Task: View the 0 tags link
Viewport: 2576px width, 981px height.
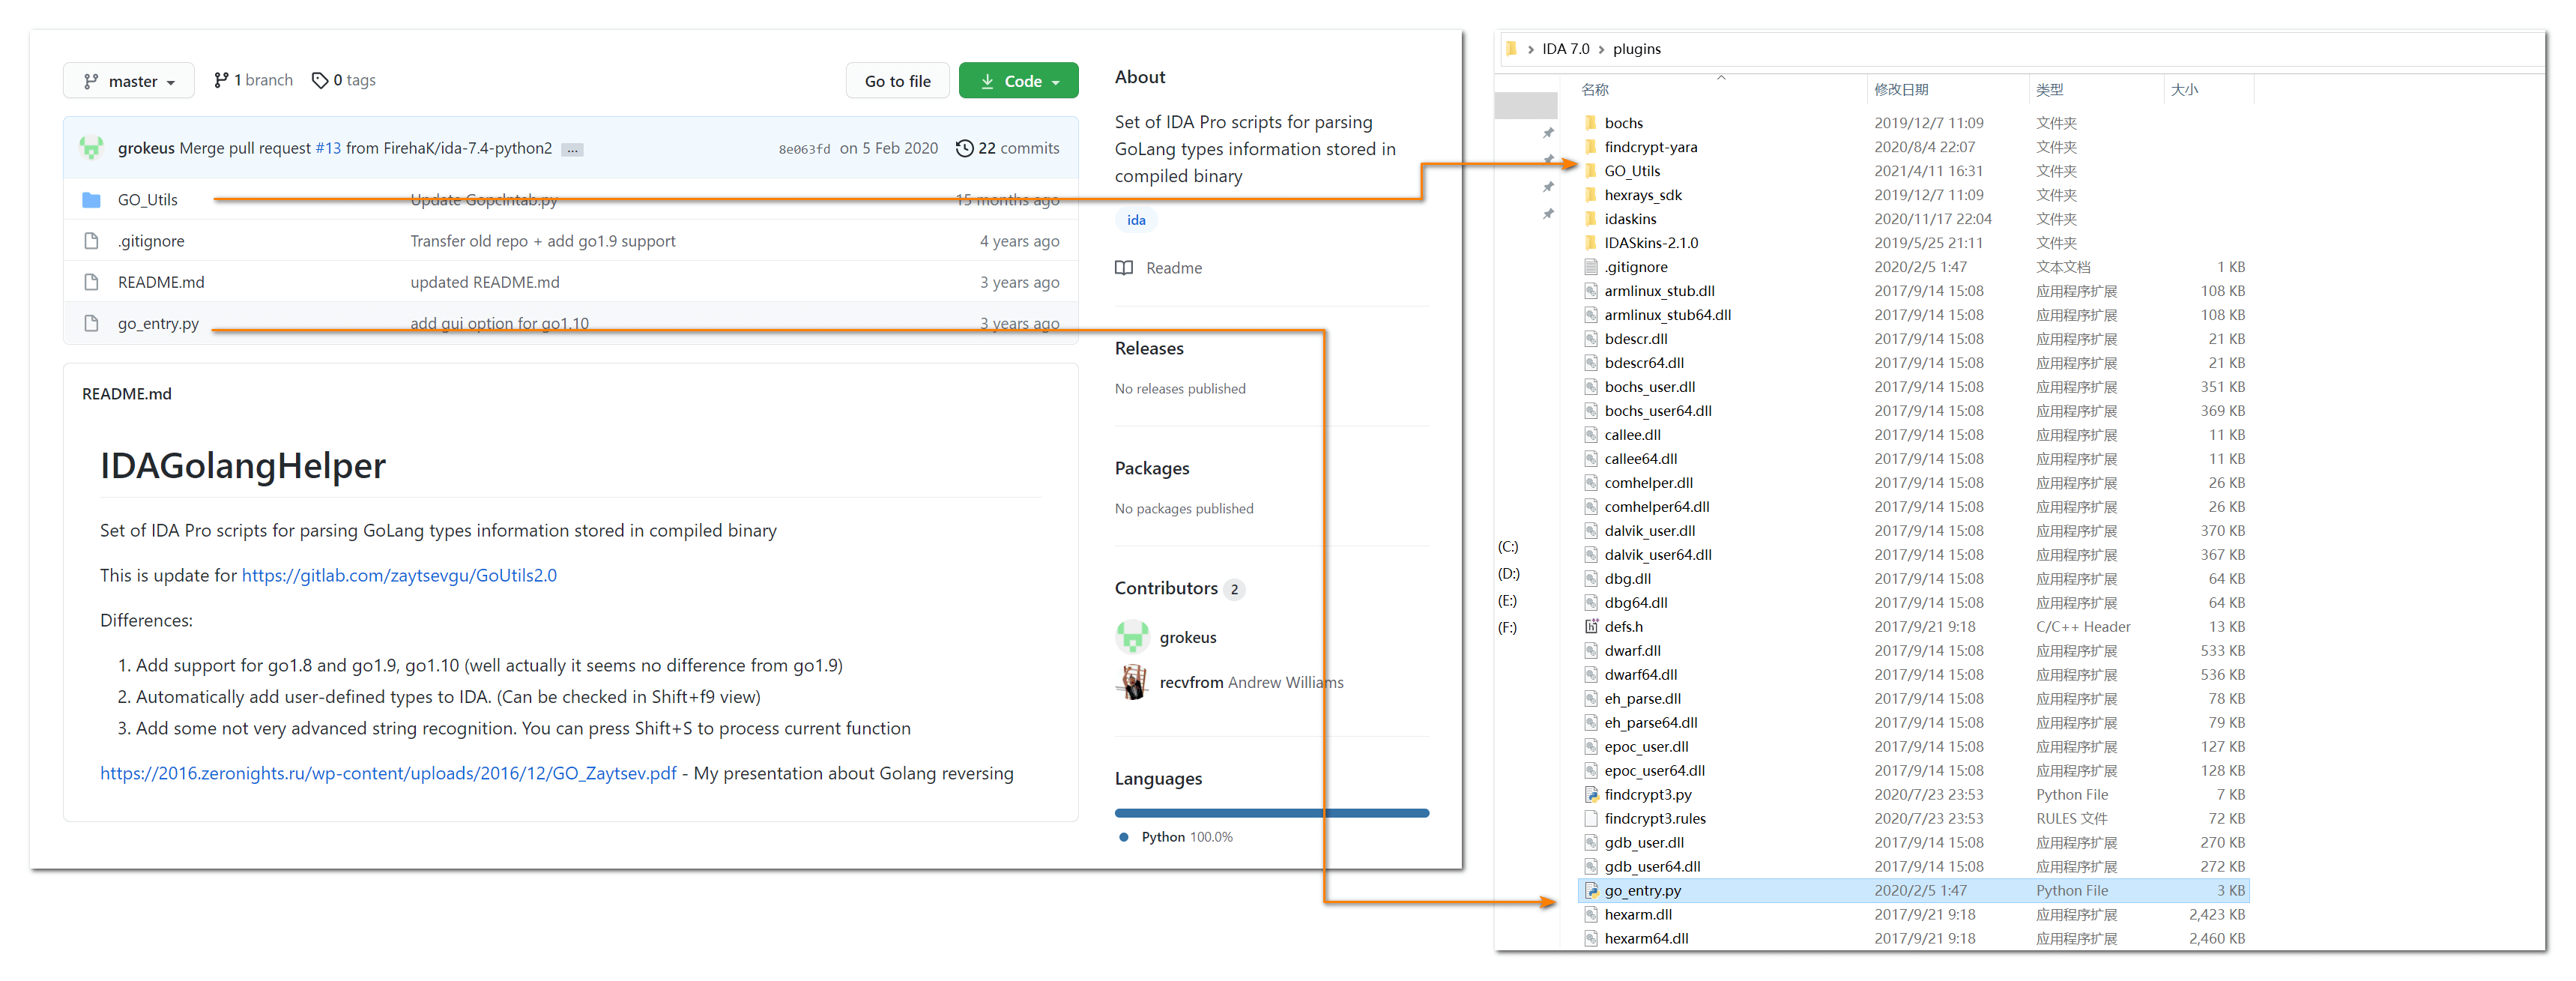Action: pyautogui.click(x=344, y=80)
